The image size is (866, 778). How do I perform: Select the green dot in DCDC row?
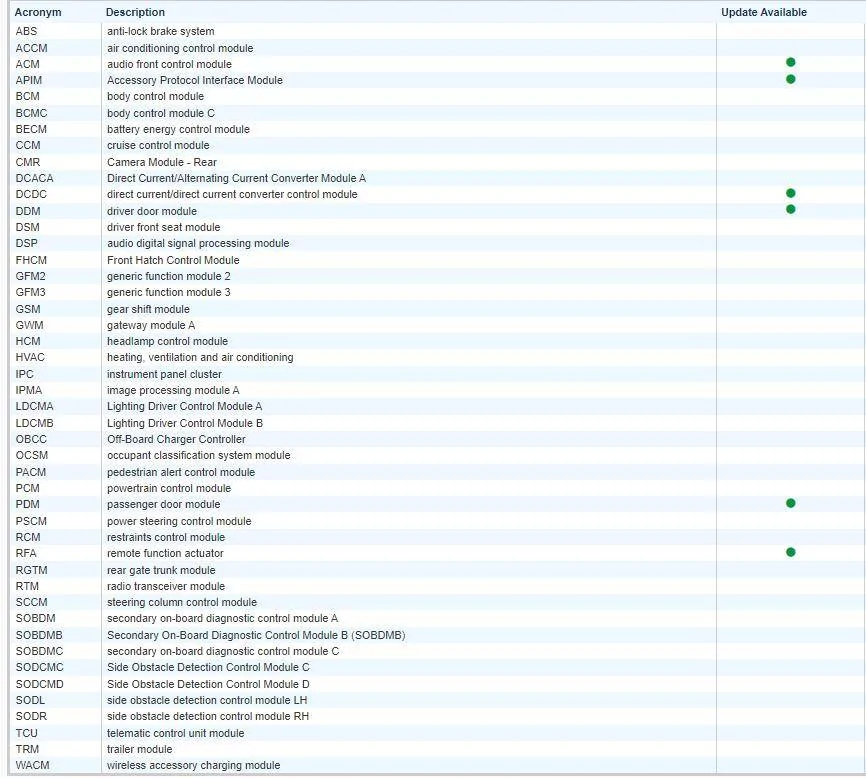tap(790, 193)
